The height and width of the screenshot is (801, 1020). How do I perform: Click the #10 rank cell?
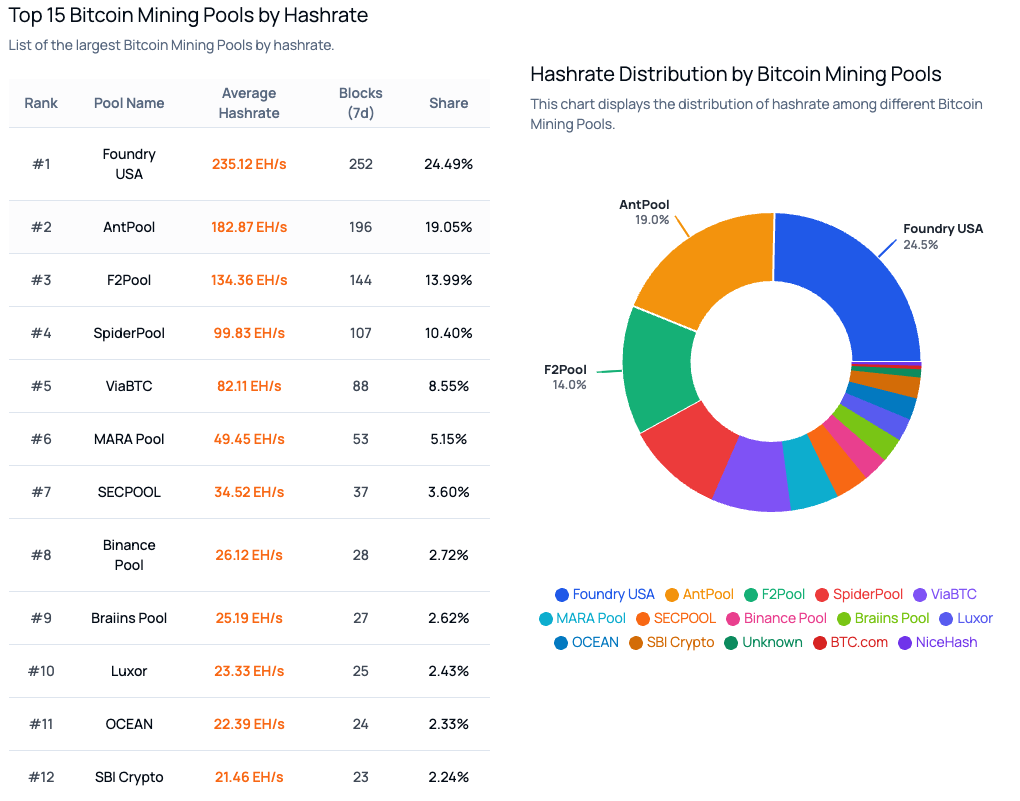(x=41, y=671)
